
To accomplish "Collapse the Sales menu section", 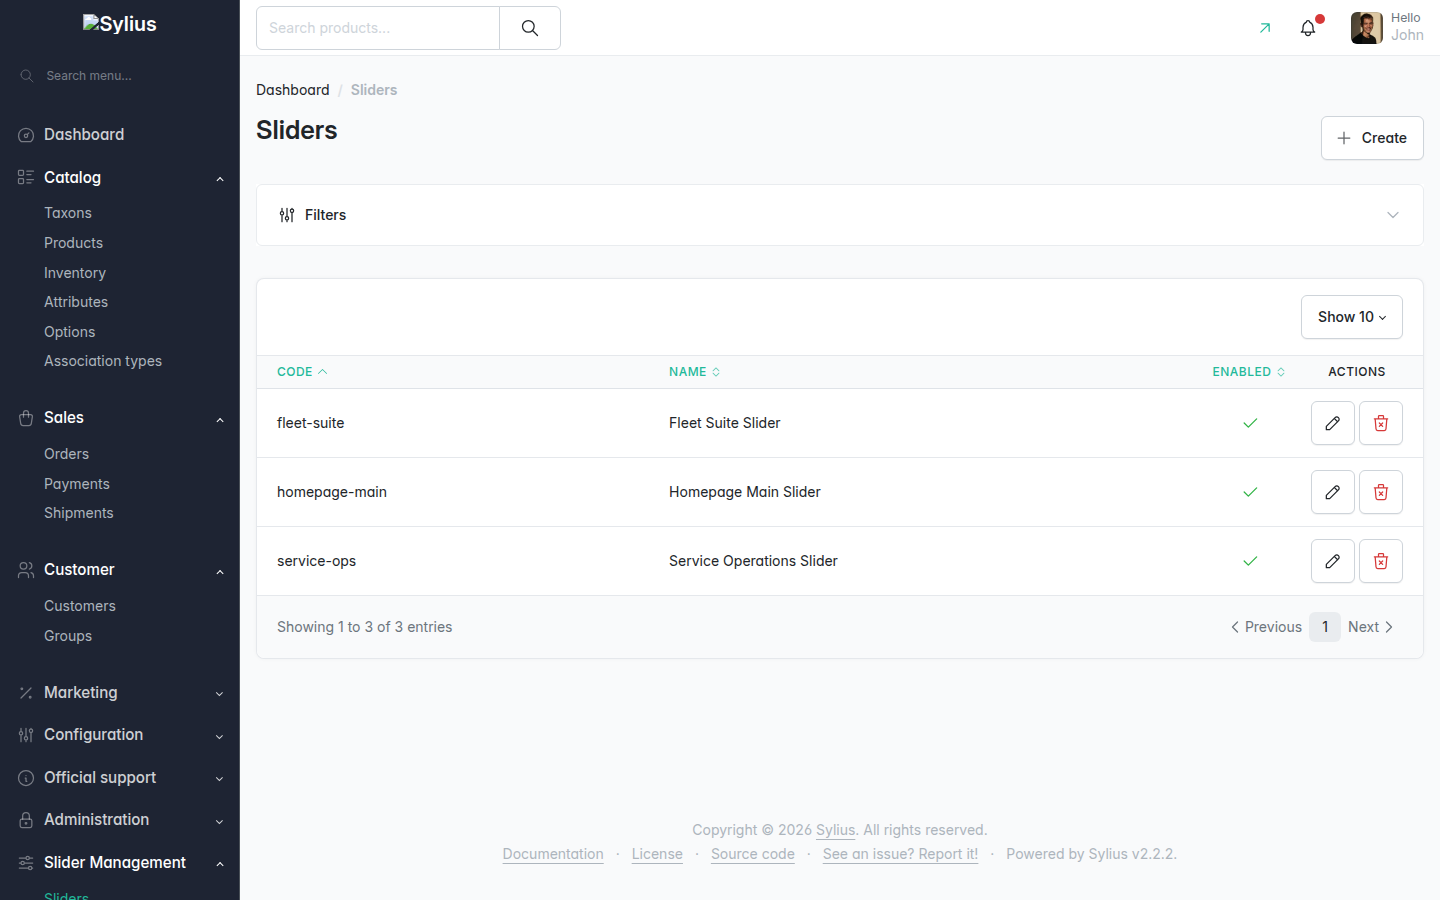I will [220, 419].
